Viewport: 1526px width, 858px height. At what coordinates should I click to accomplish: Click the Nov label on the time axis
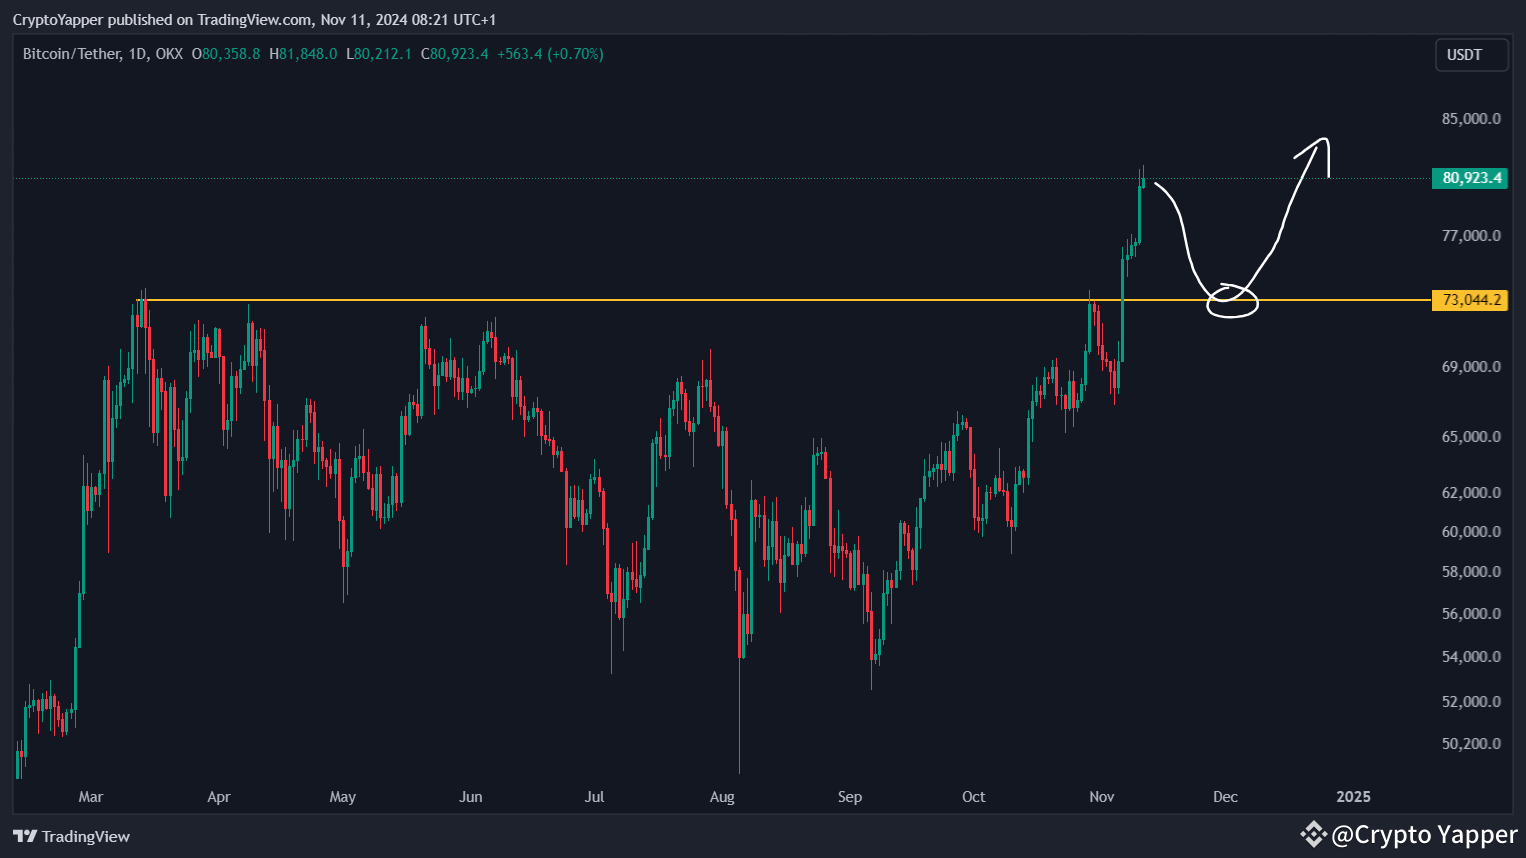click(1101, 797)
